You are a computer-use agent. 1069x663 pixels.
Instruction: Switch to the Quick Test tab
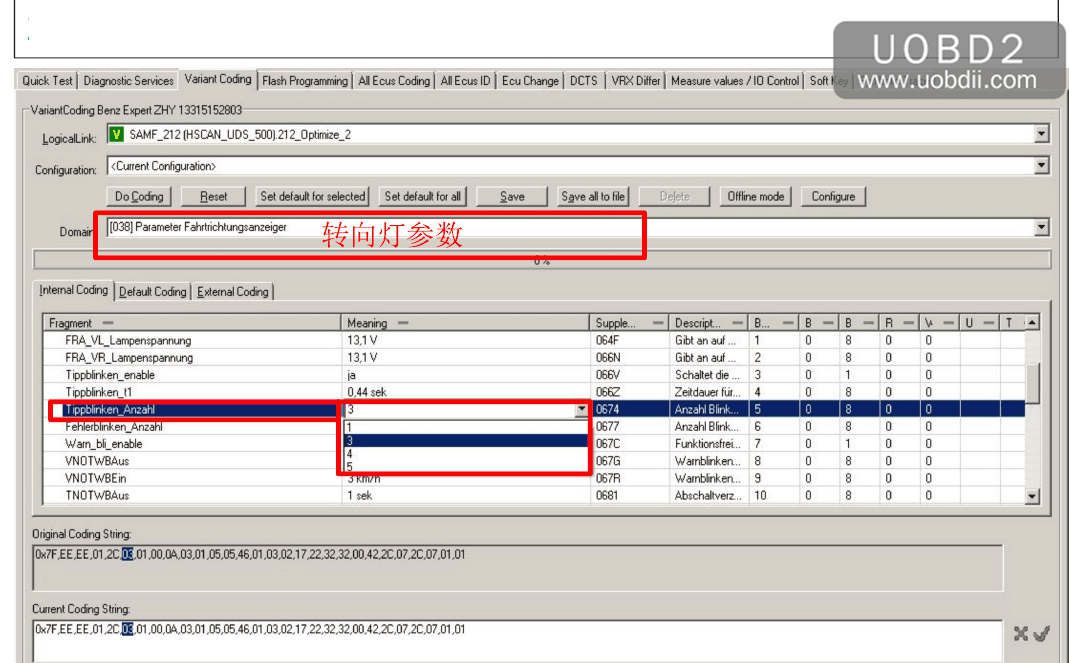coord(47,80)
